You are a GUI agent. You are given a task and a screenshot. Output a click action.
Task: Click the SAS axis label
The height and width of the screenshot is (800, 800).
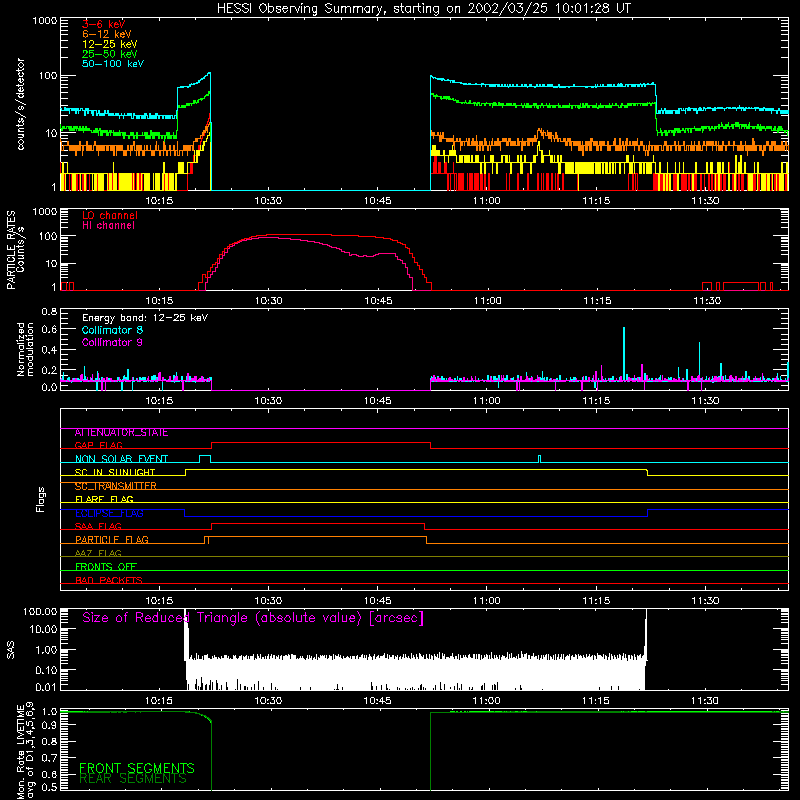(11, 650)
